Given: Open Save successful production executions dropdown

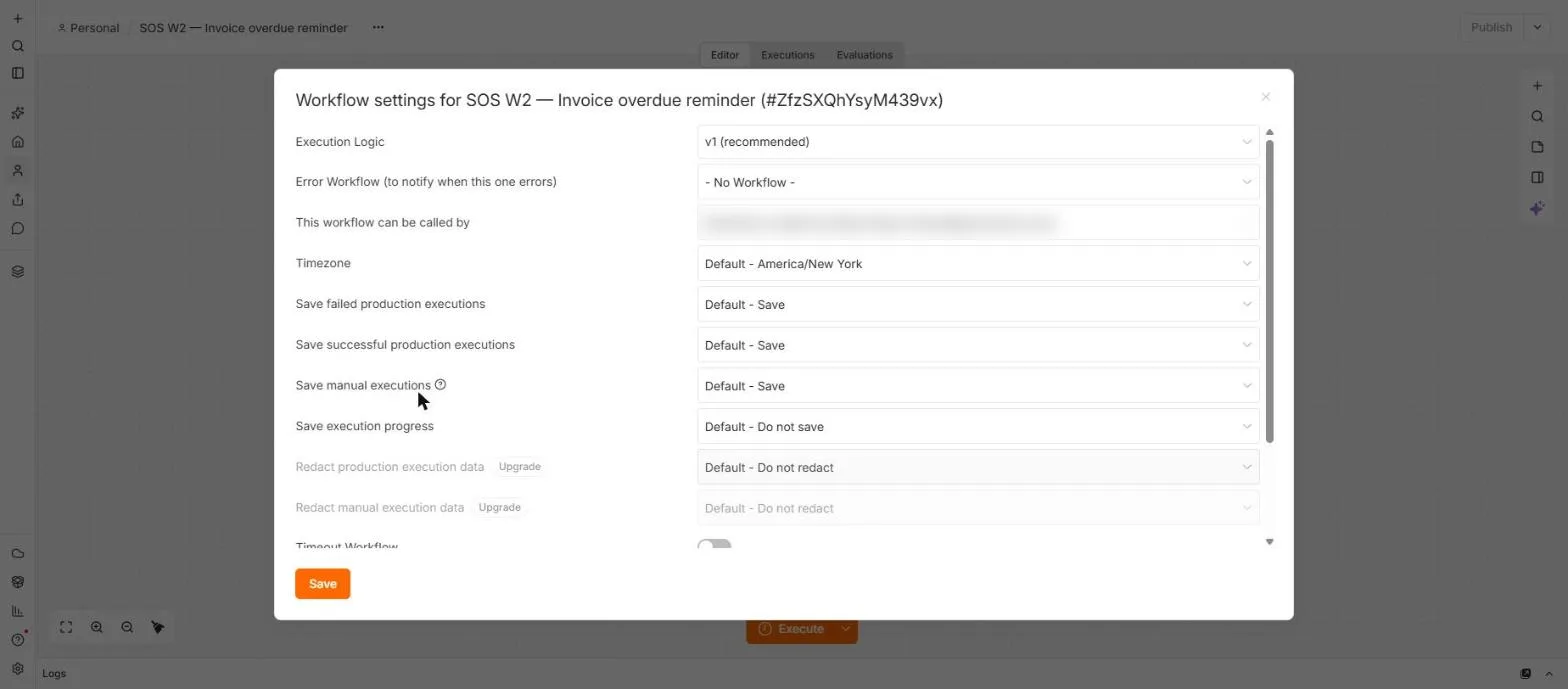Looking at the screenshot, I should coord(978,345).
